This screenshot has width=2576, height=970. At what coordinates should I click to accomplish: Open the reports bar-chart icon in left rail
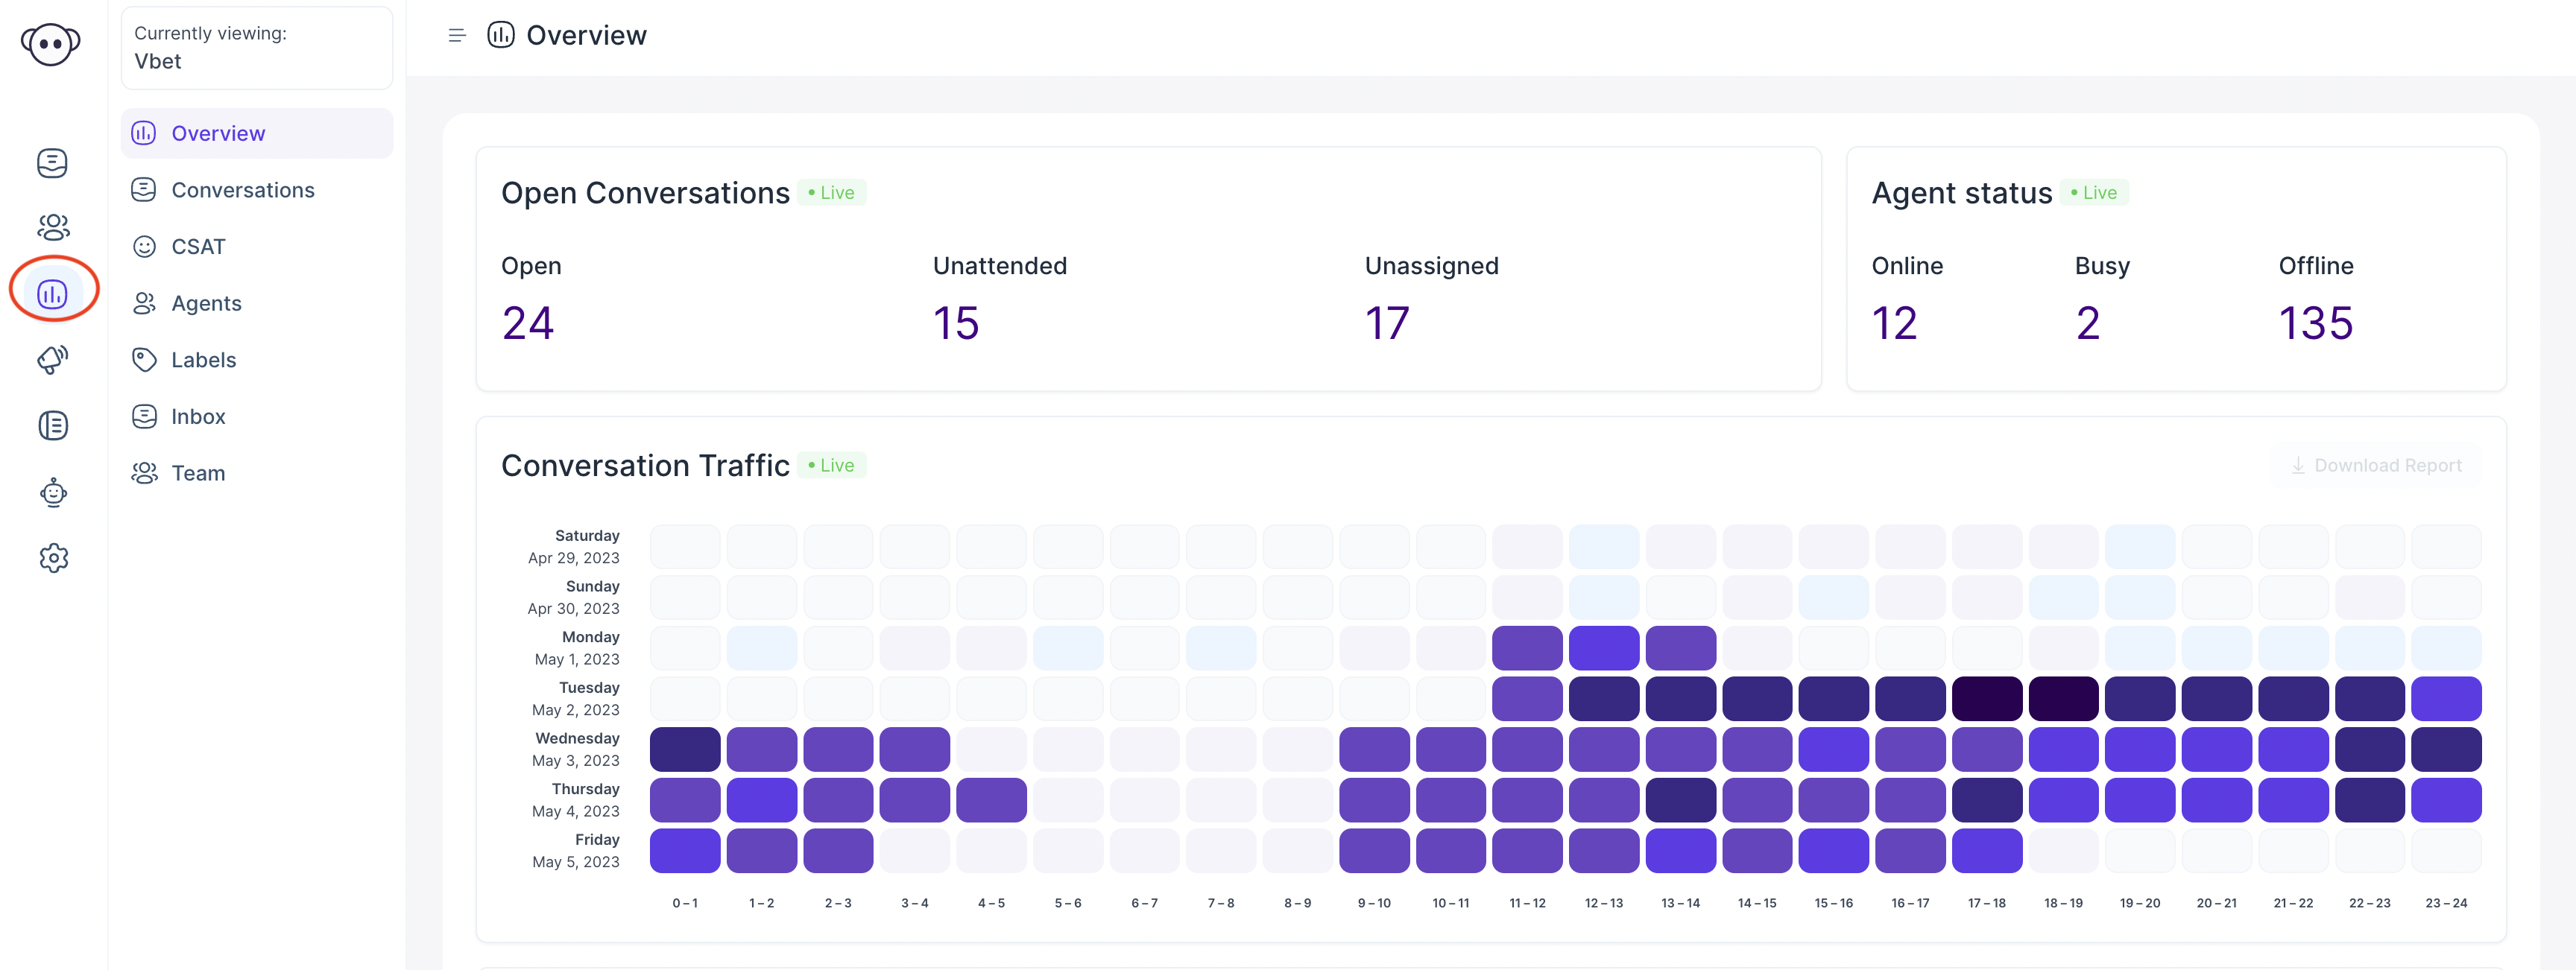tap(52, 293)
